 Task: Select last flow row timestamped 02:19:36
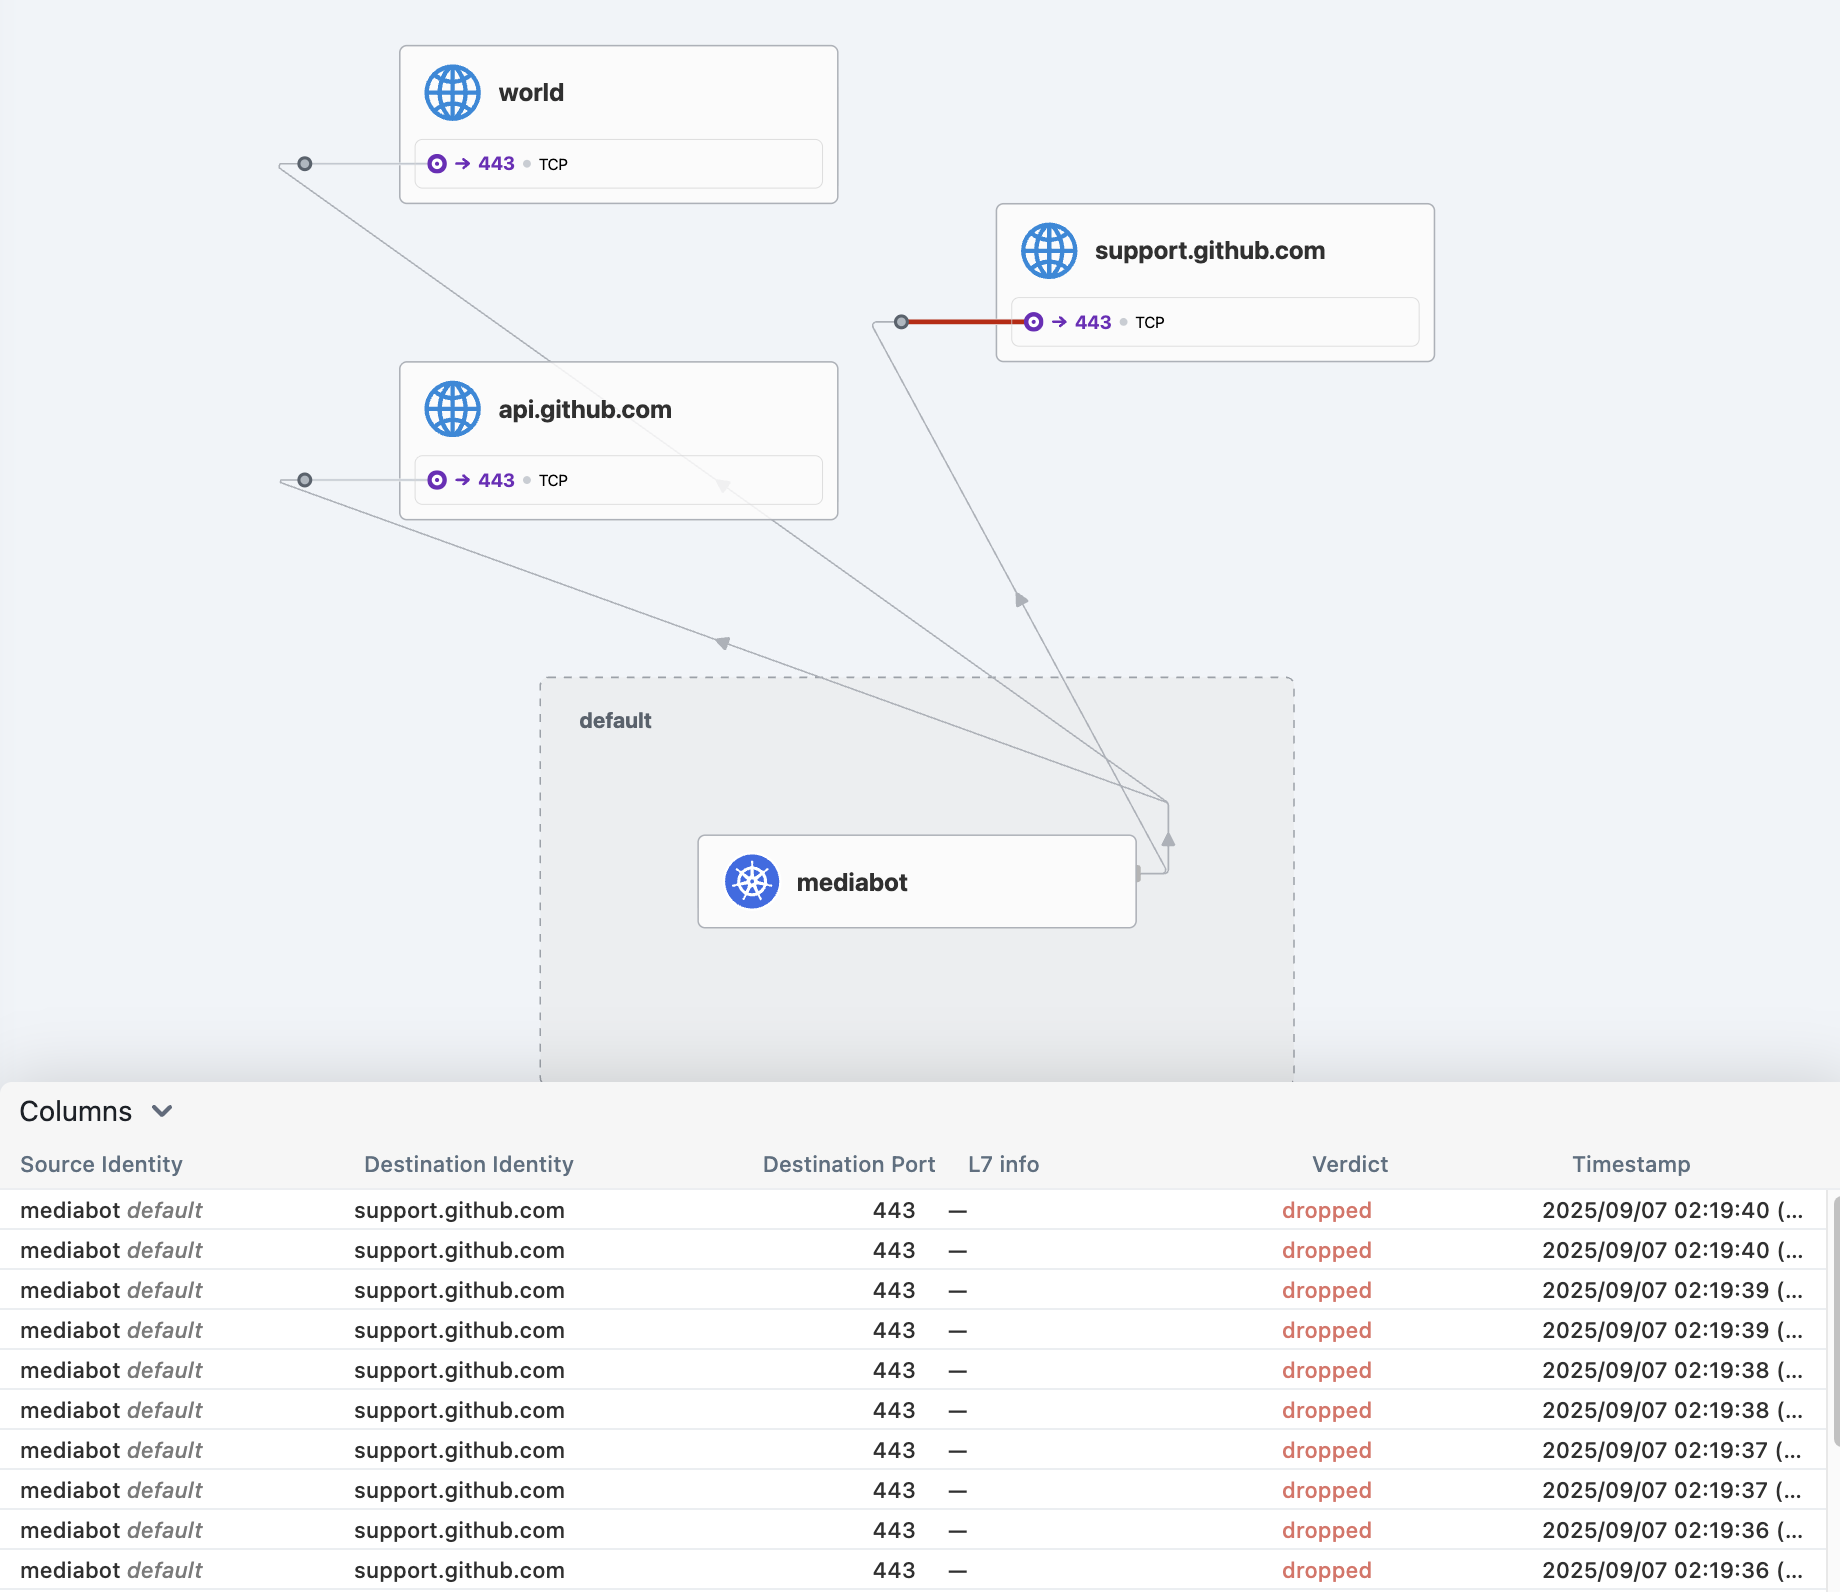[x=913, y=1570]
